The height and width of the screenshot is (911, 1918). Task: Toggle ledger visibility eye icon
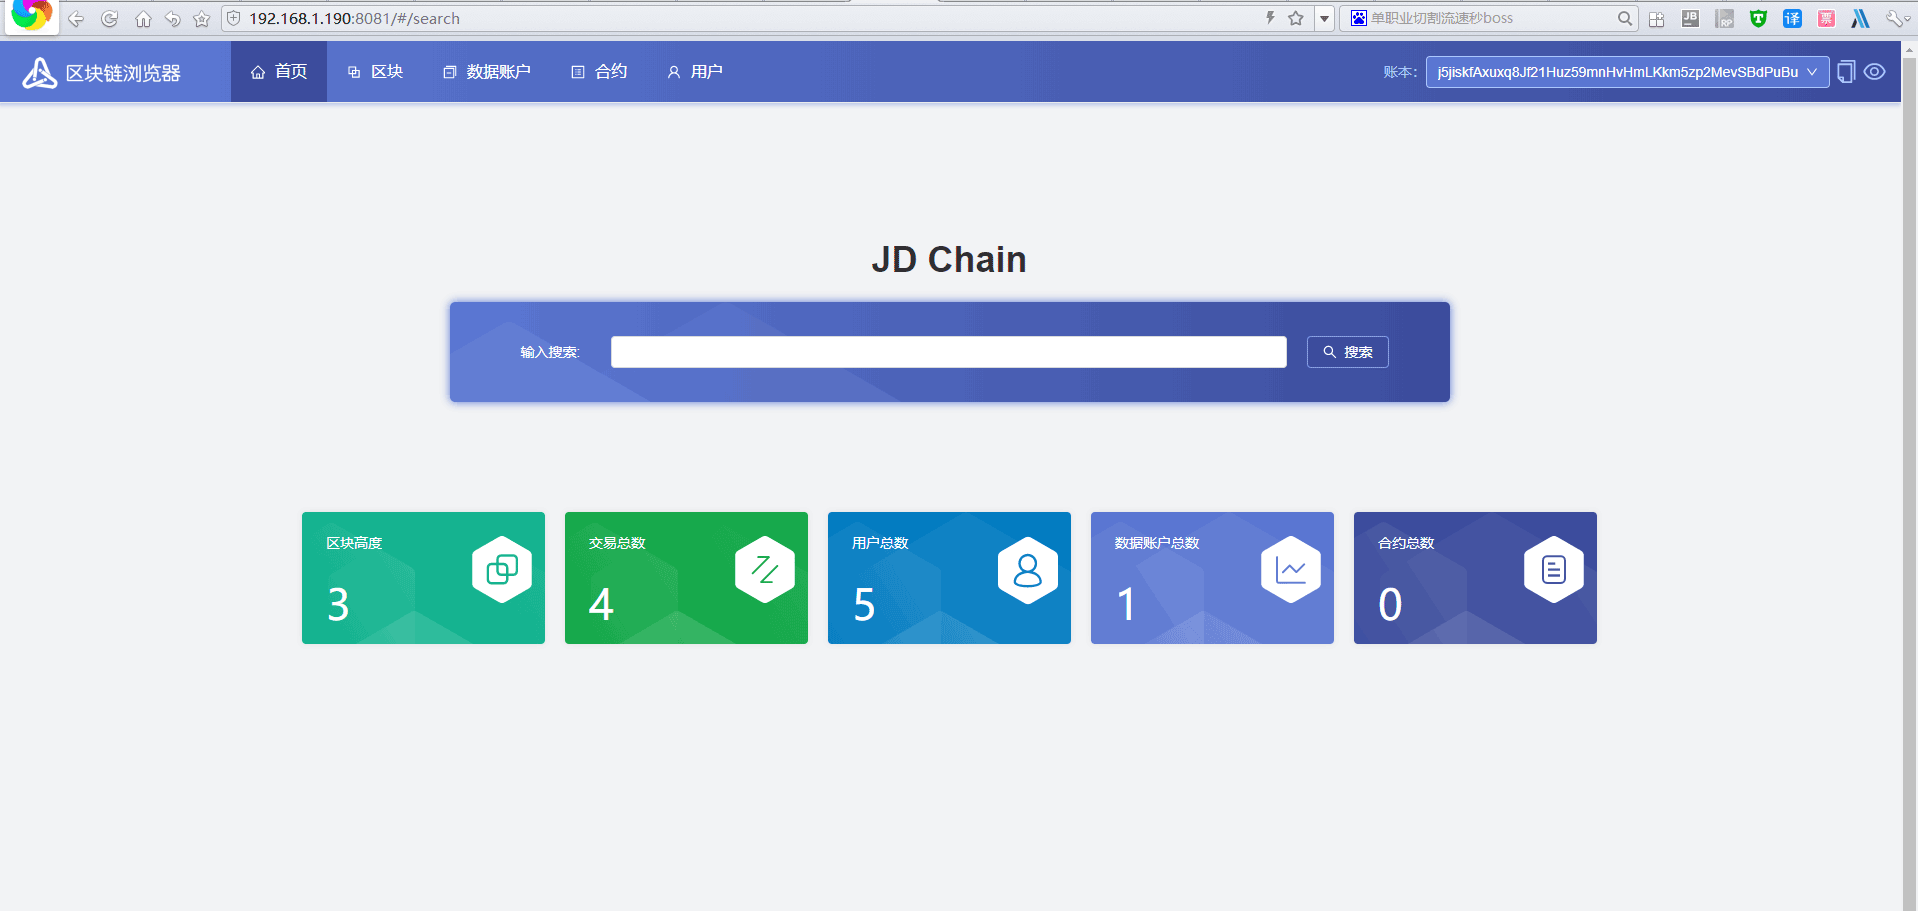click(x=1875, y=72)
